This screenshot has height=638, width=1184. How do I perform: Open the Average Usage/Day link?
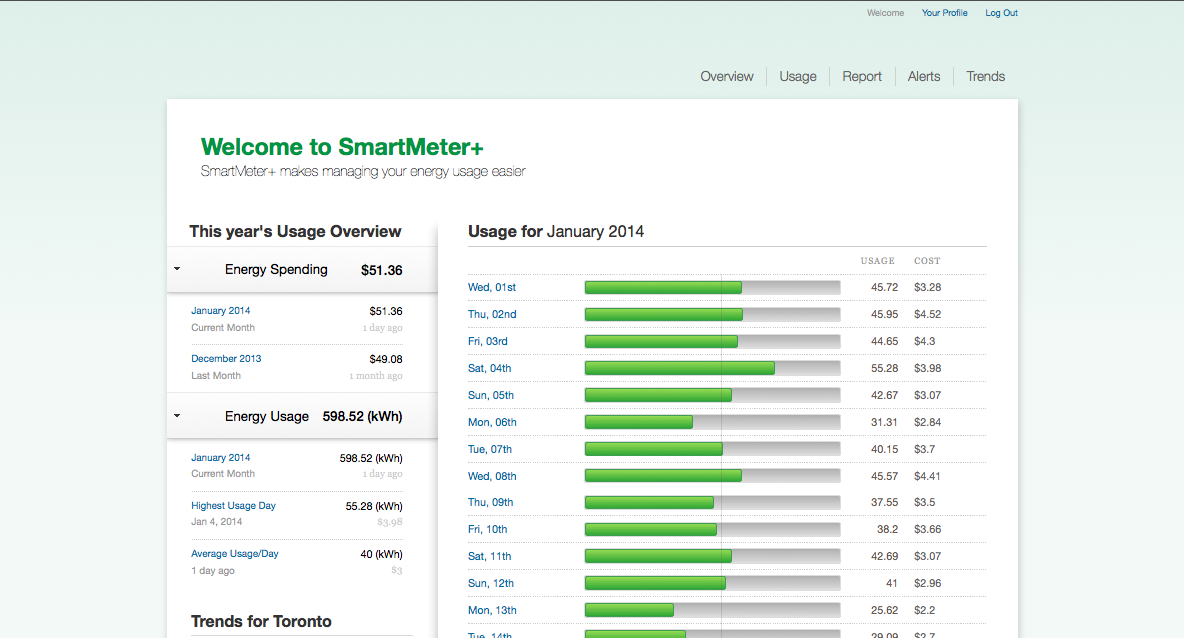(x=235, y=553)
